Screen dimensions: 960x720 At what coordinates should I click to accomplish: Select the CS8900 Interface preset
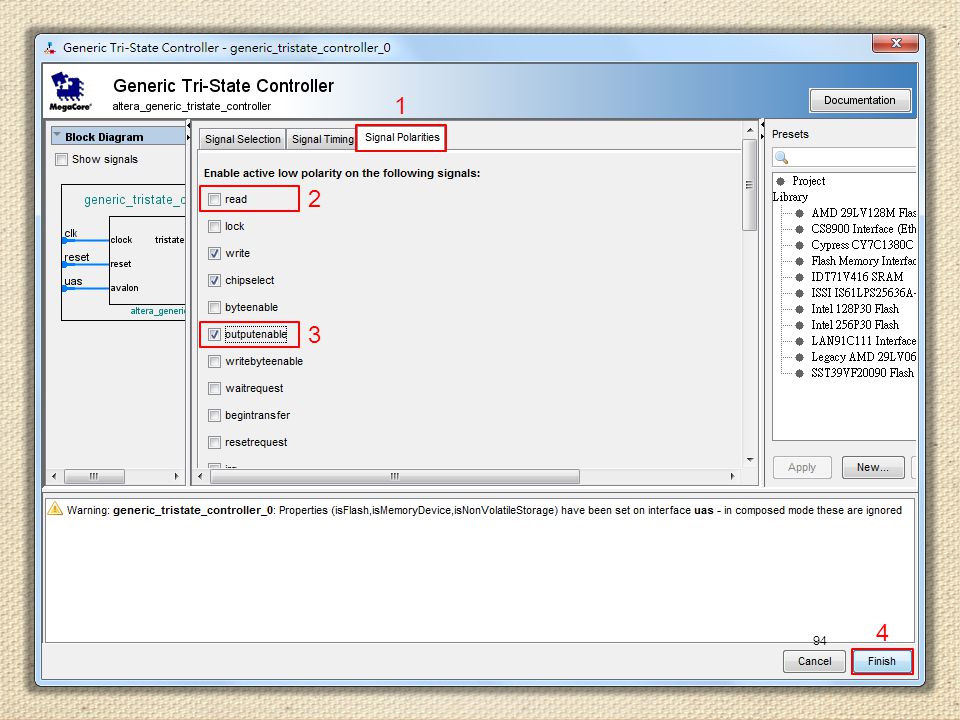point(863,228)
